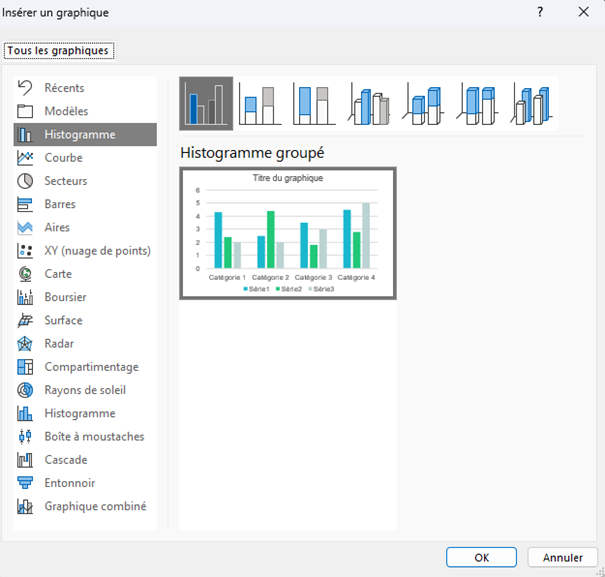
Task: Select the Cascade waterfall chart icon
Action: click(x=25, y=460)
